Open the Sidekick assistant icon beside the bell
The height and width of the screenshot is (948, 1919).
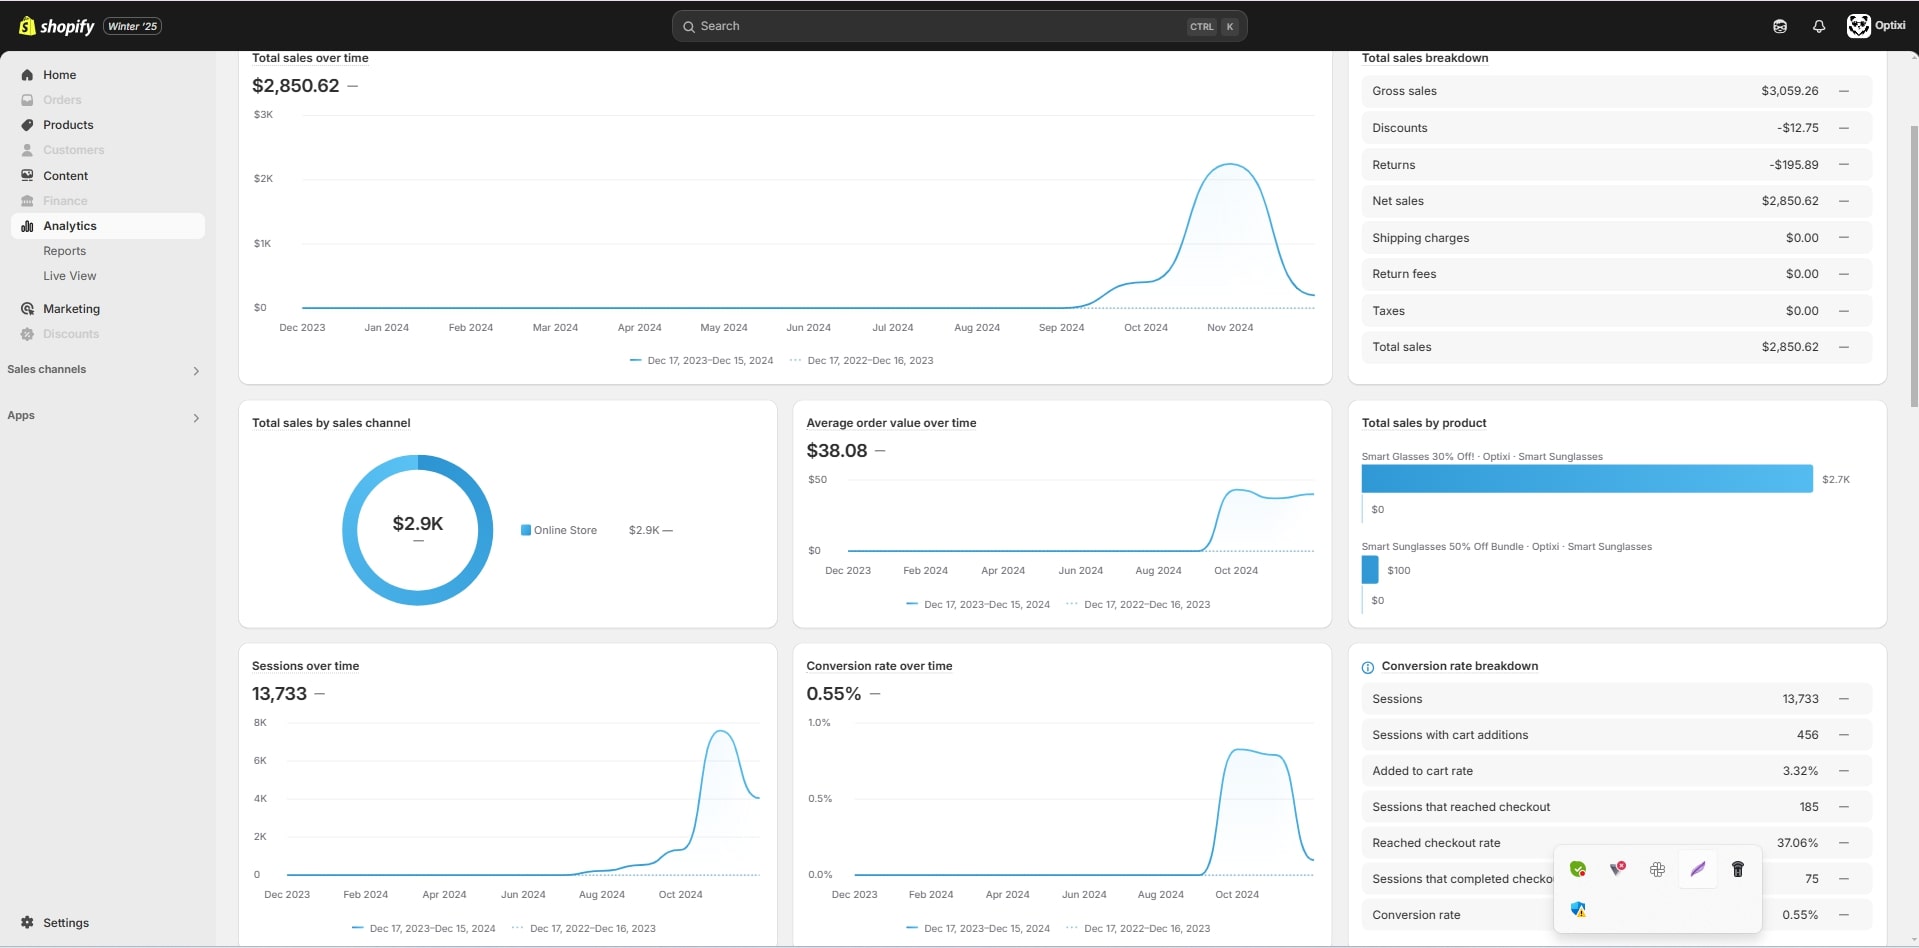(x=1780, y=27)
